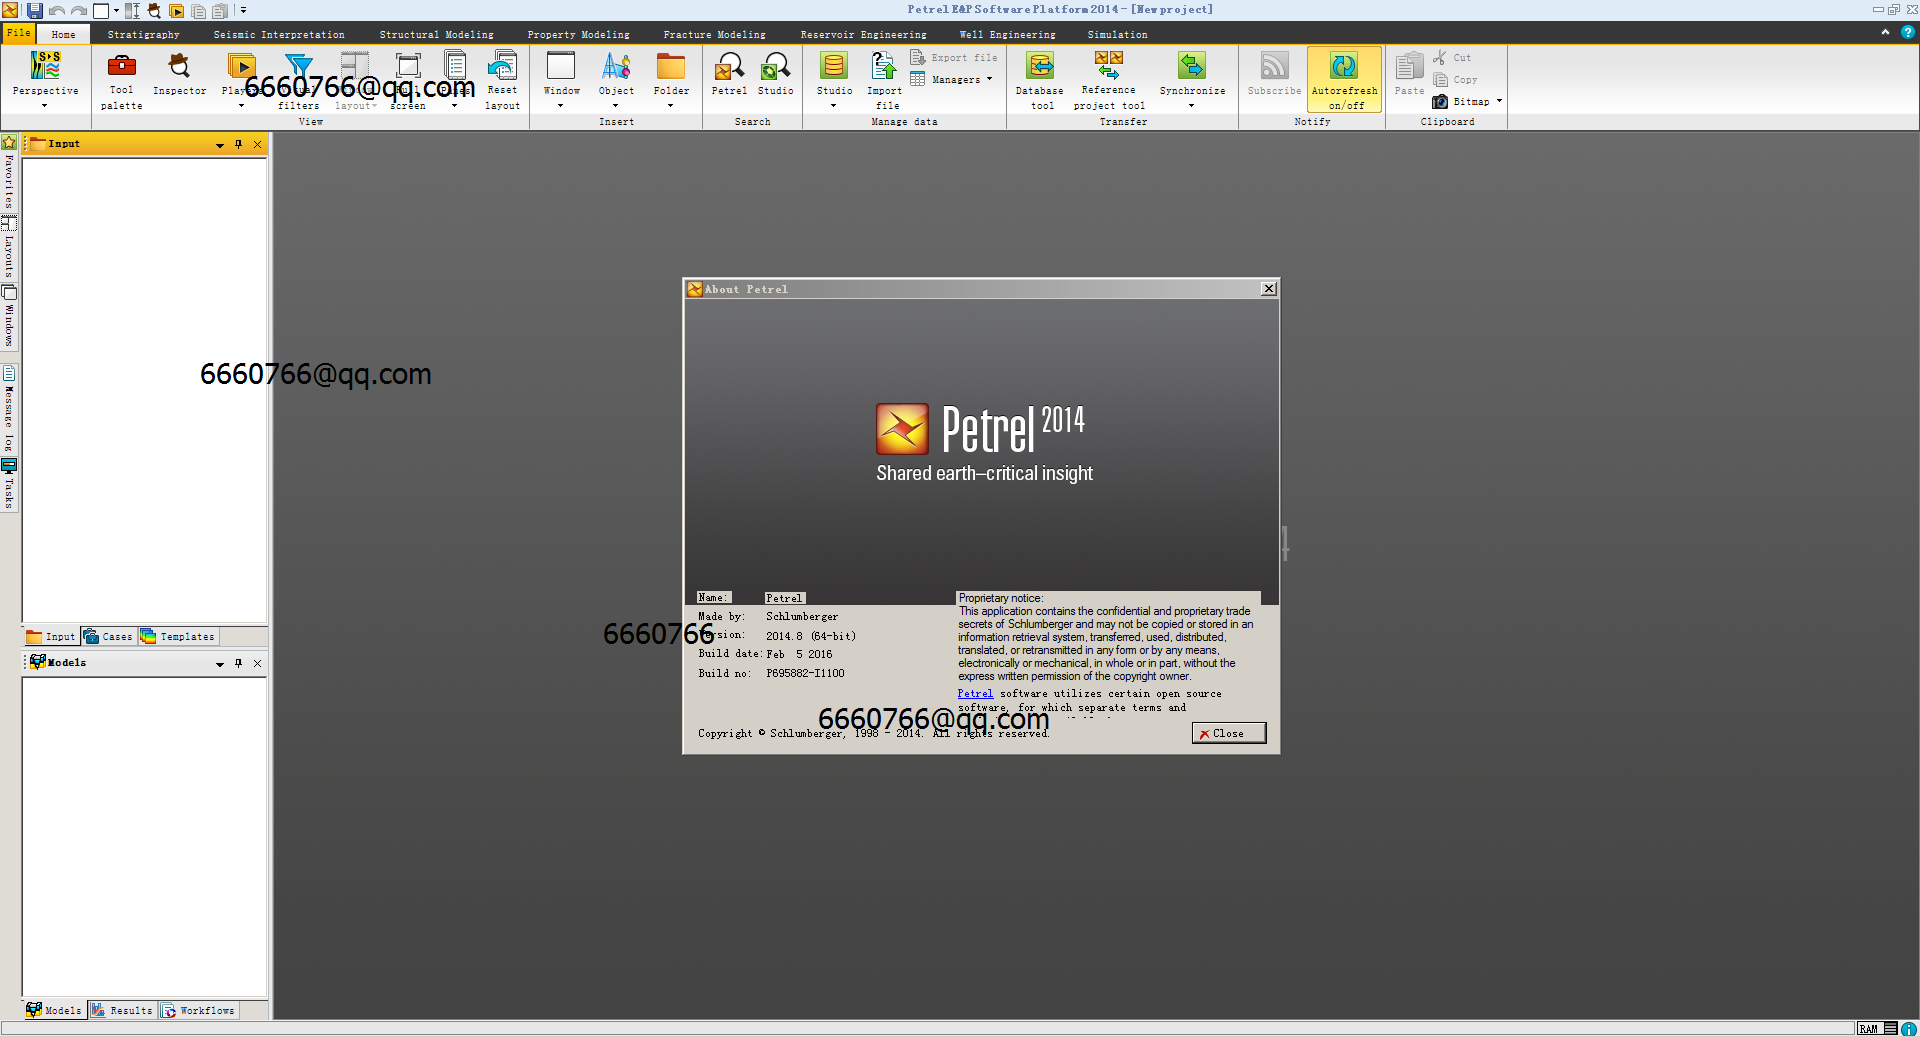Viewport: 1920px width, 1037px height.
Task: Open the Favorites side panel
Action: click(9, 172)
